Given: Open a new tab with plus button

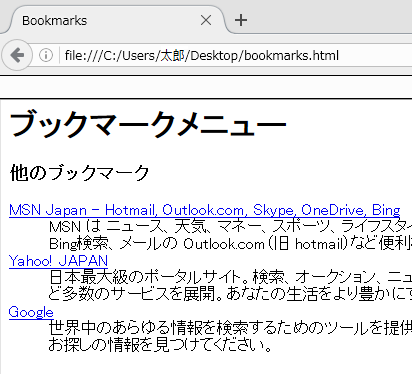Looking at the screenshot, I should (241, 21).
